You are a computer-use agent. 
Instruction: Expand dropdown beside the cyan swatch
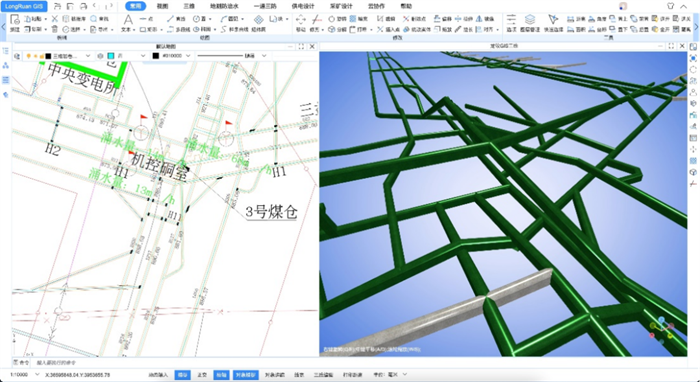pos(143,56)
